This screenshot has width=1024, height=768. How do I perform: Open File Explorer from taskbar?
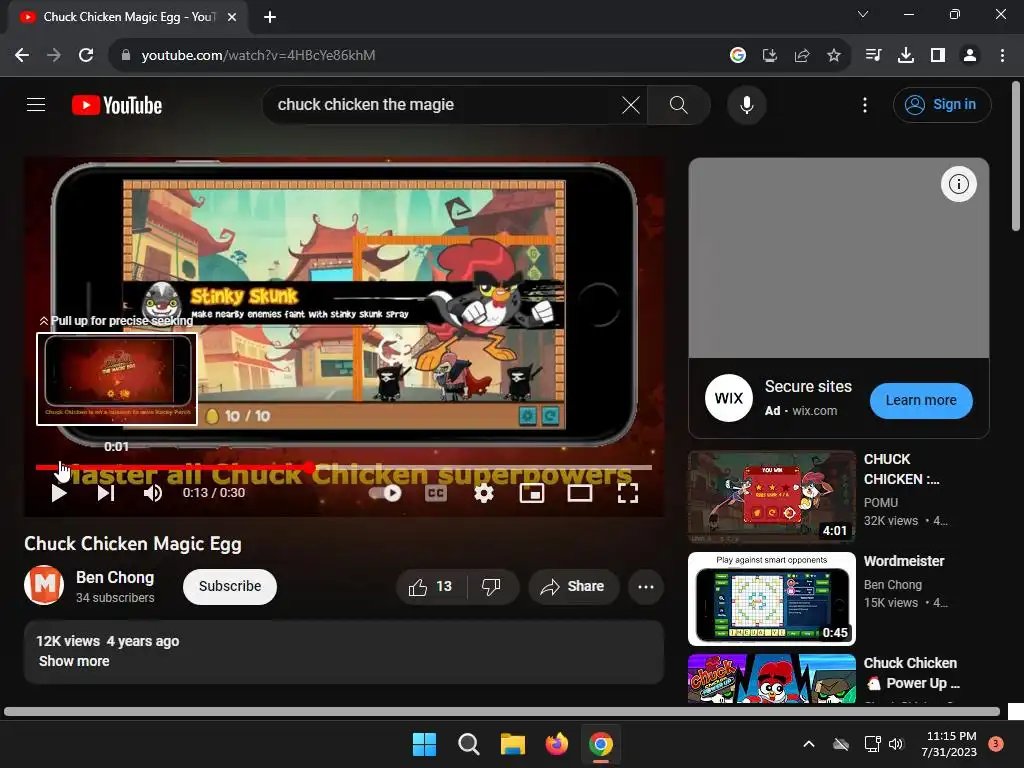(513, 744)
